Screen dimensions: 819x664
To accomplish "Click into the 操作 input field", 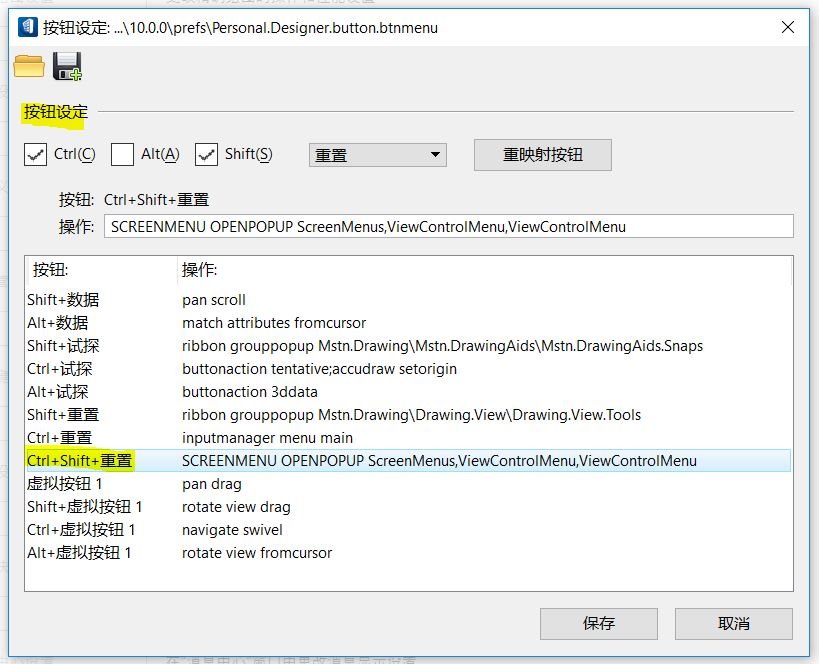I will coord(449,226).
